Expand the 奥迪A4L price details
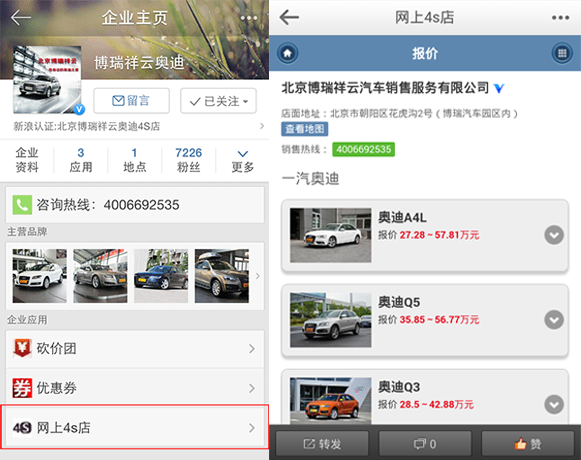The height and width of the screenshot is (460, 581). 554,235
